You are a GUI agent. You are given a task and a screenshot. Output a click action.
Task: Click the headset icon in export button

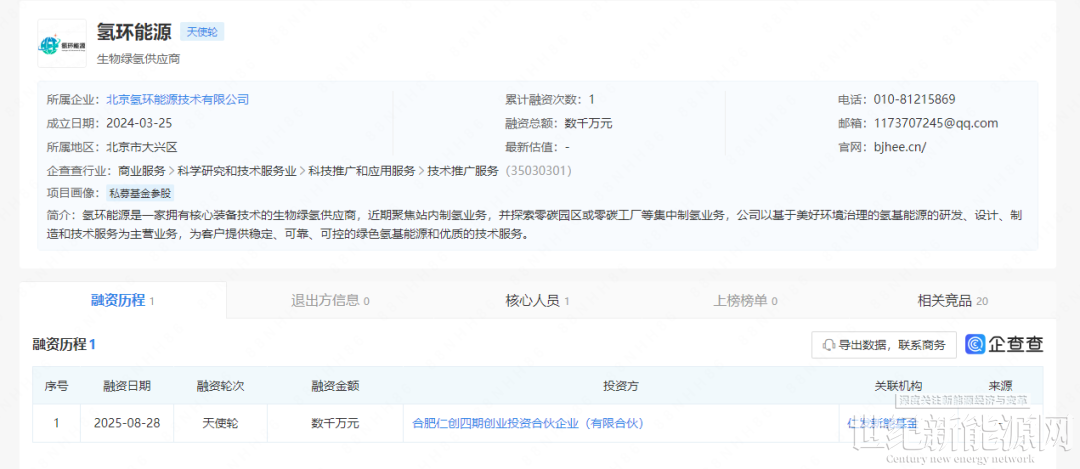[x=829, y=345]
